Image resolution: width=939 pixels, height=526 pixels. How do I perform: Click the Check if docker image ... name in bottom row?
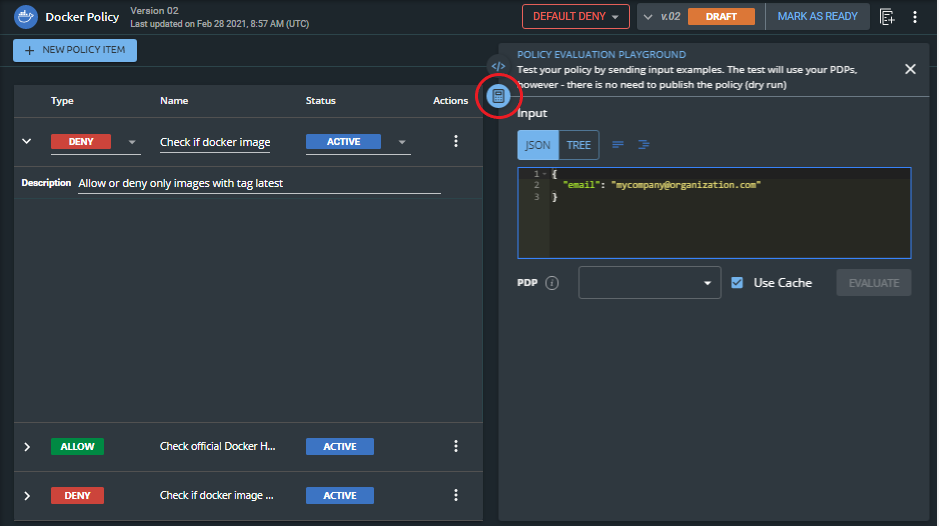point(216,495)
